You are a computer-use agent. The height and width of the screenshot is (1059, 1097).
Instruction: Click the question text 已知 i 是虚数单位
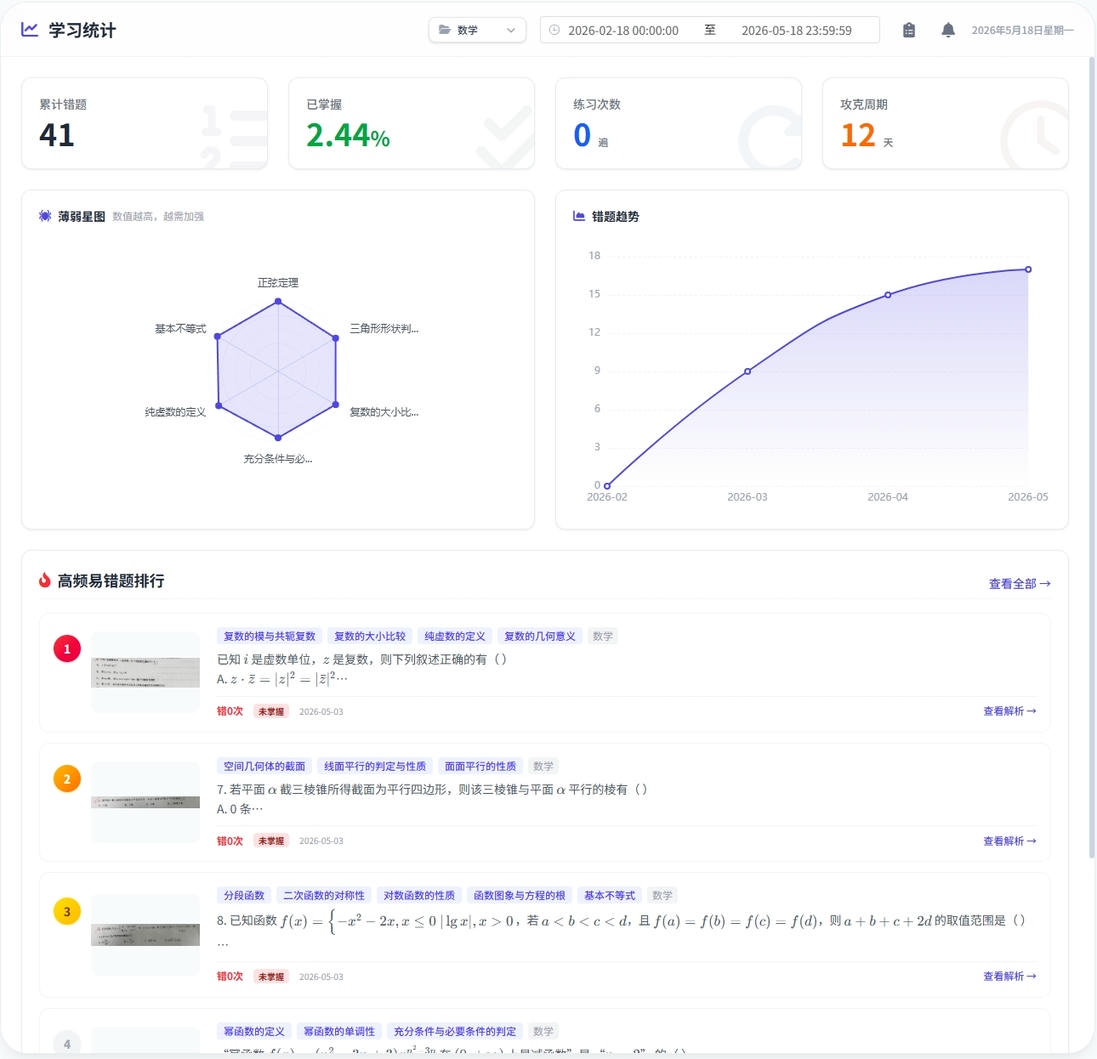click(362, 659)
